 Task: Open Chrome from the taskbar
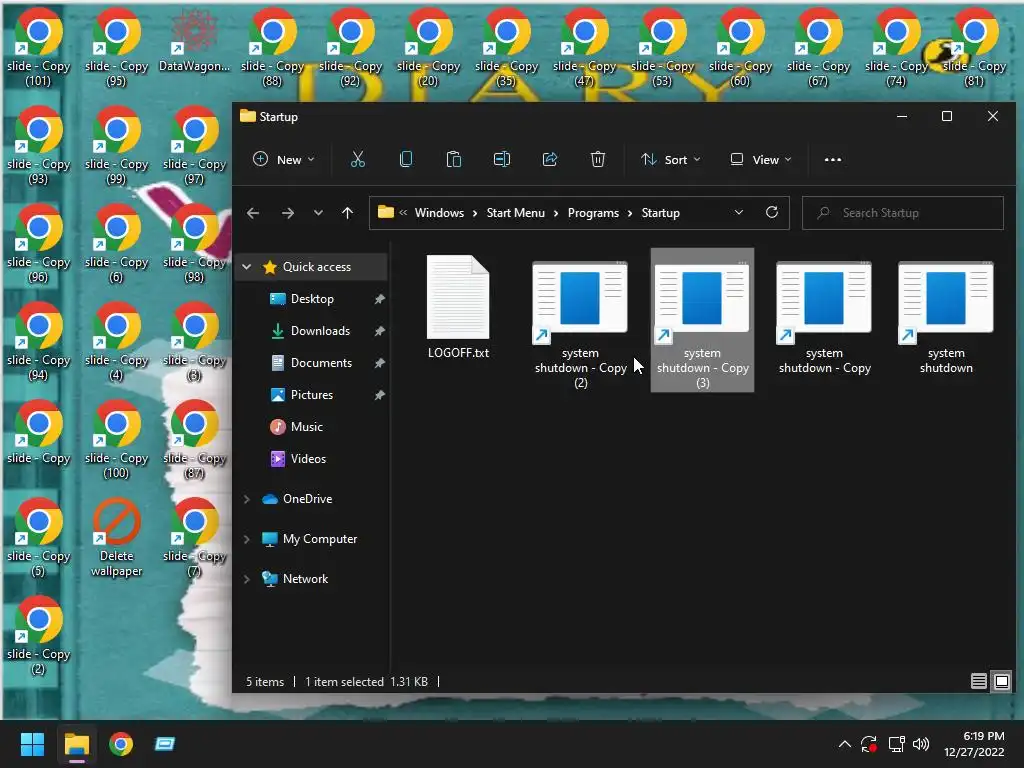(x=121, y=744)
